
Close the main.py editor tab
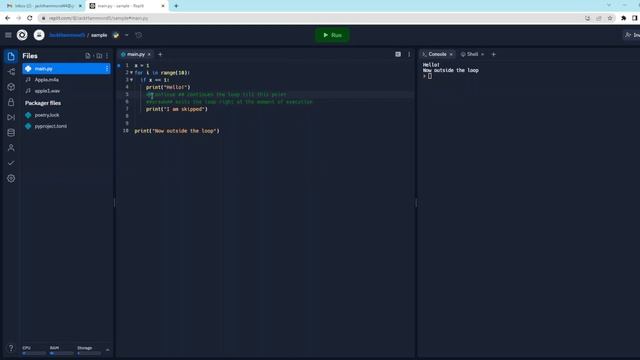click(x=149, y=54)
